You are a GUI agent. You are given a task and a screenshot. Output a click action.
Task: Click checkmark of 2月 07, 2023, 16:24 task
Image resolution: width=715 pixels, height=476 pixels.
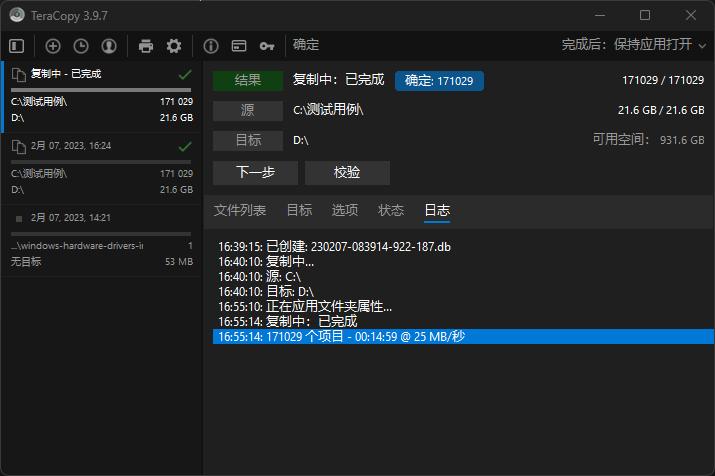[x=185, y=146]
